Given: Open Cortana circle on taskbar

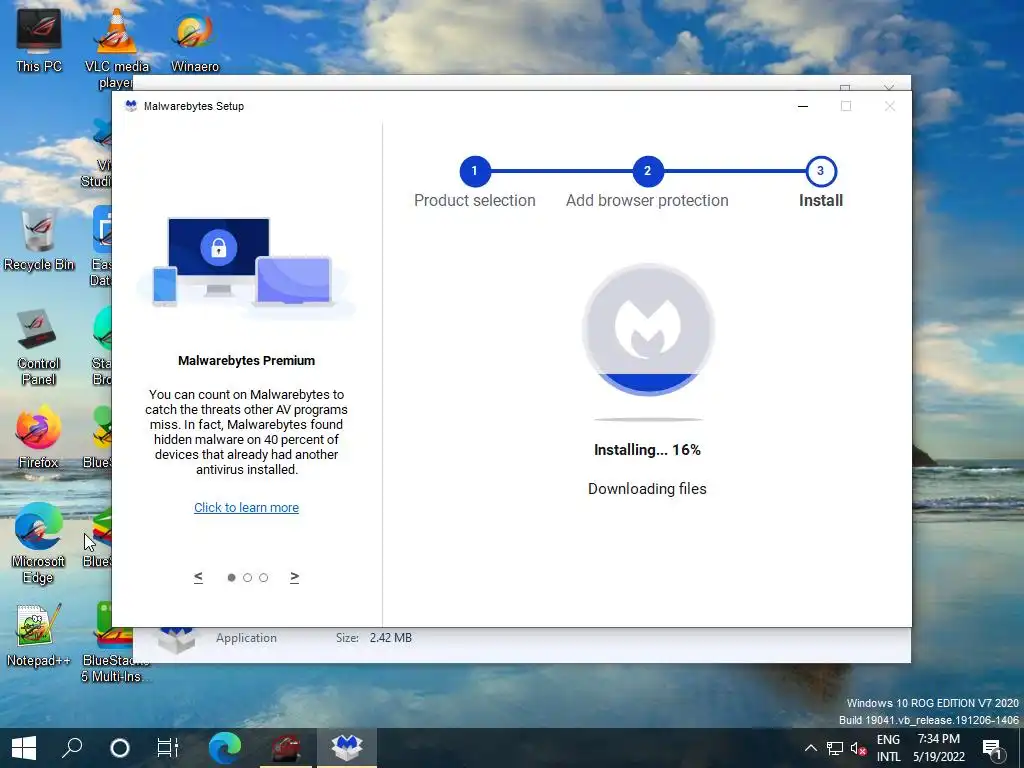Looking at the screenshot, I should (120, 748).
